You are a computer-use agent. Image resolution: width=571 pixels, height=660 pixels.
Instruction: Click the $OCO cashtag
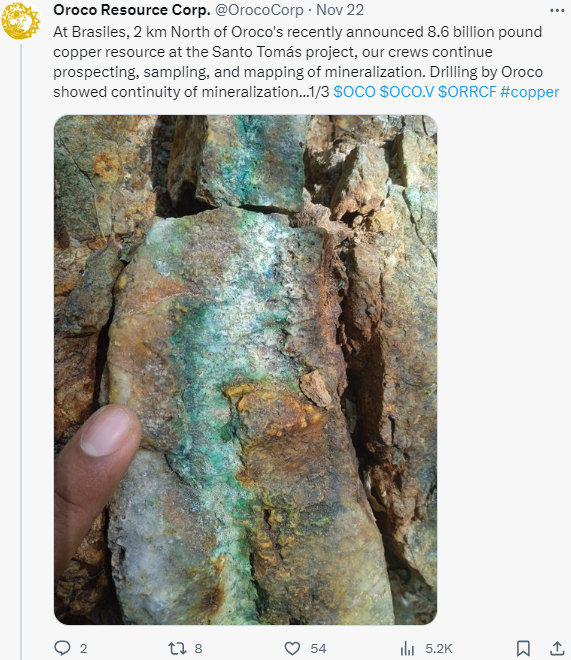point(354,92)
